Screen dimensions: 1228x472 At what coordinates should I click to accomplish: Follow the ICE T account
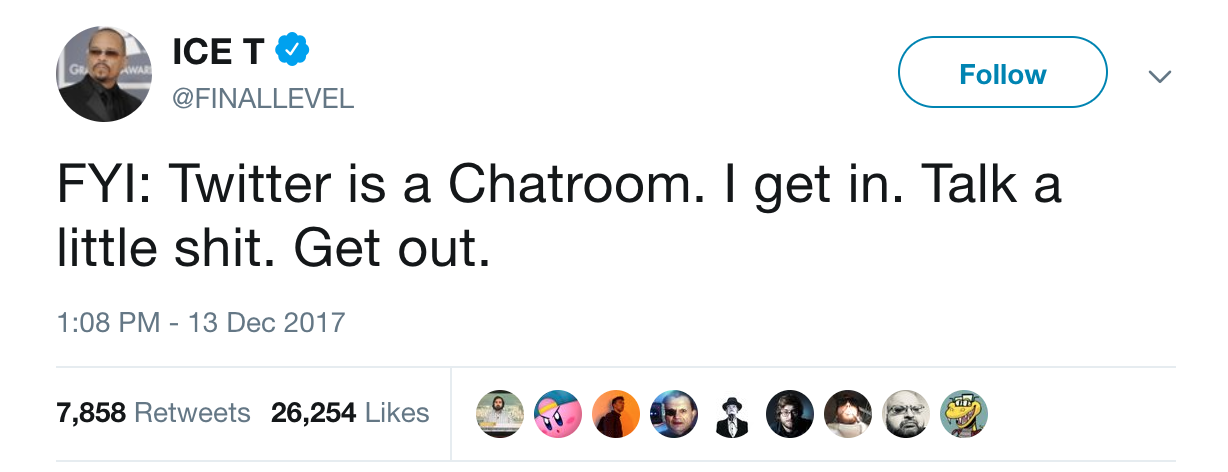coord(1002,73)
